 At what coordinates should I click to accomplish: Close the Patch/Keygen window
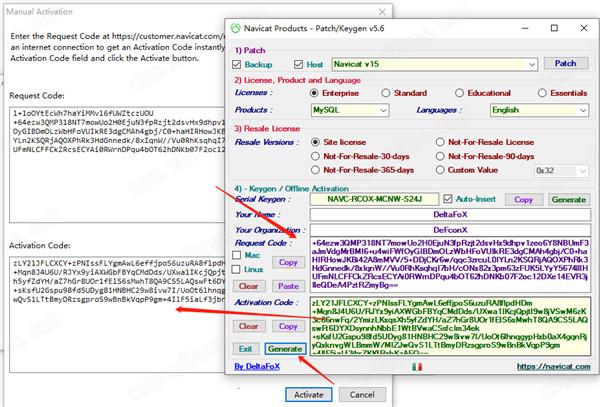584,28
